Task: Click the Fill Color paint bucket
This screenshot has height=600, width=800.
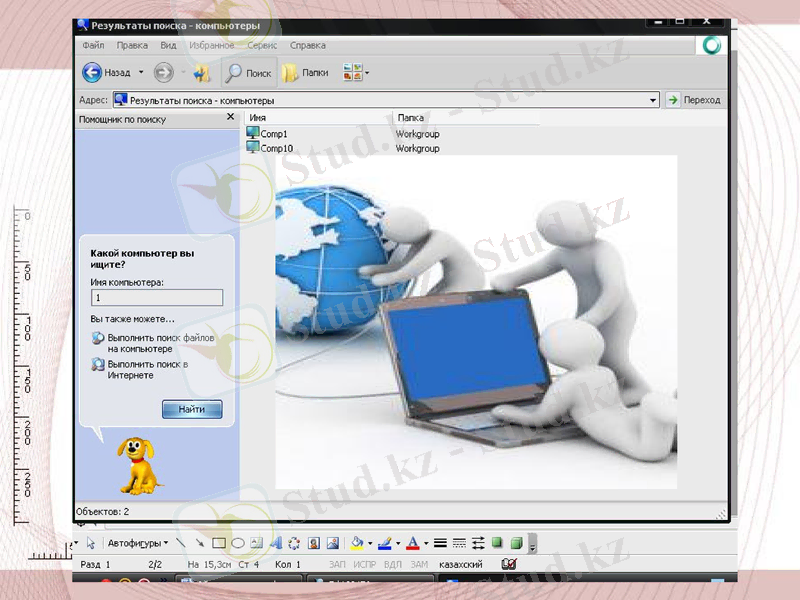Action: (357, 543)
